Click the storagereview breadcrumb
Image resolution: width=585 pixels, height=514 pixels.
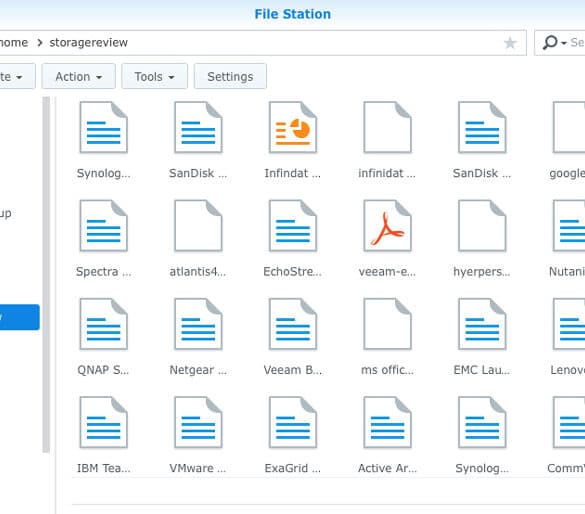click(89, 43)
